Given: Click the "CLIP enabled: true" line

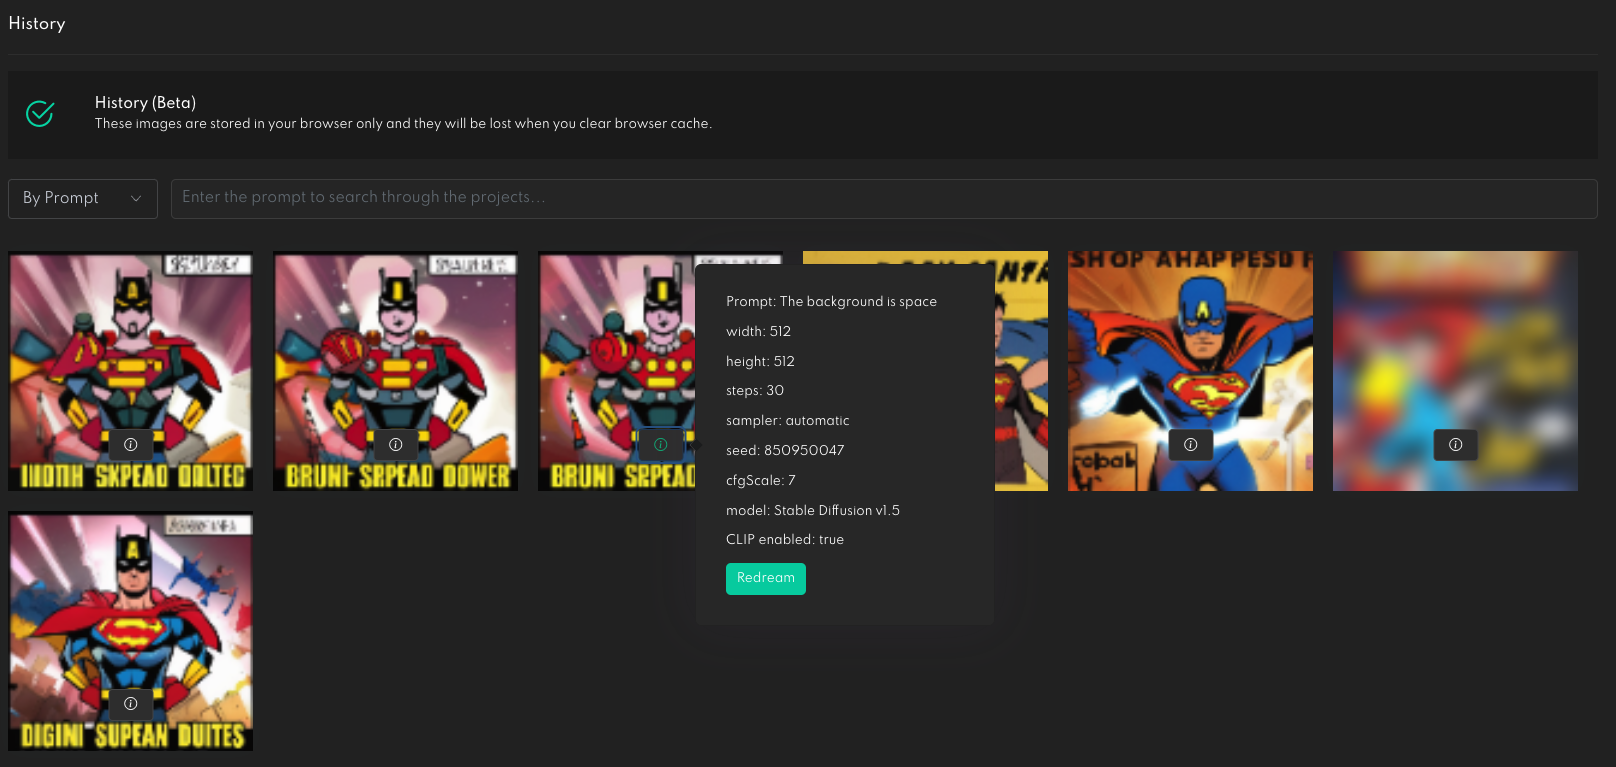Looking at the screenshot, I should [x=785, y=539].
